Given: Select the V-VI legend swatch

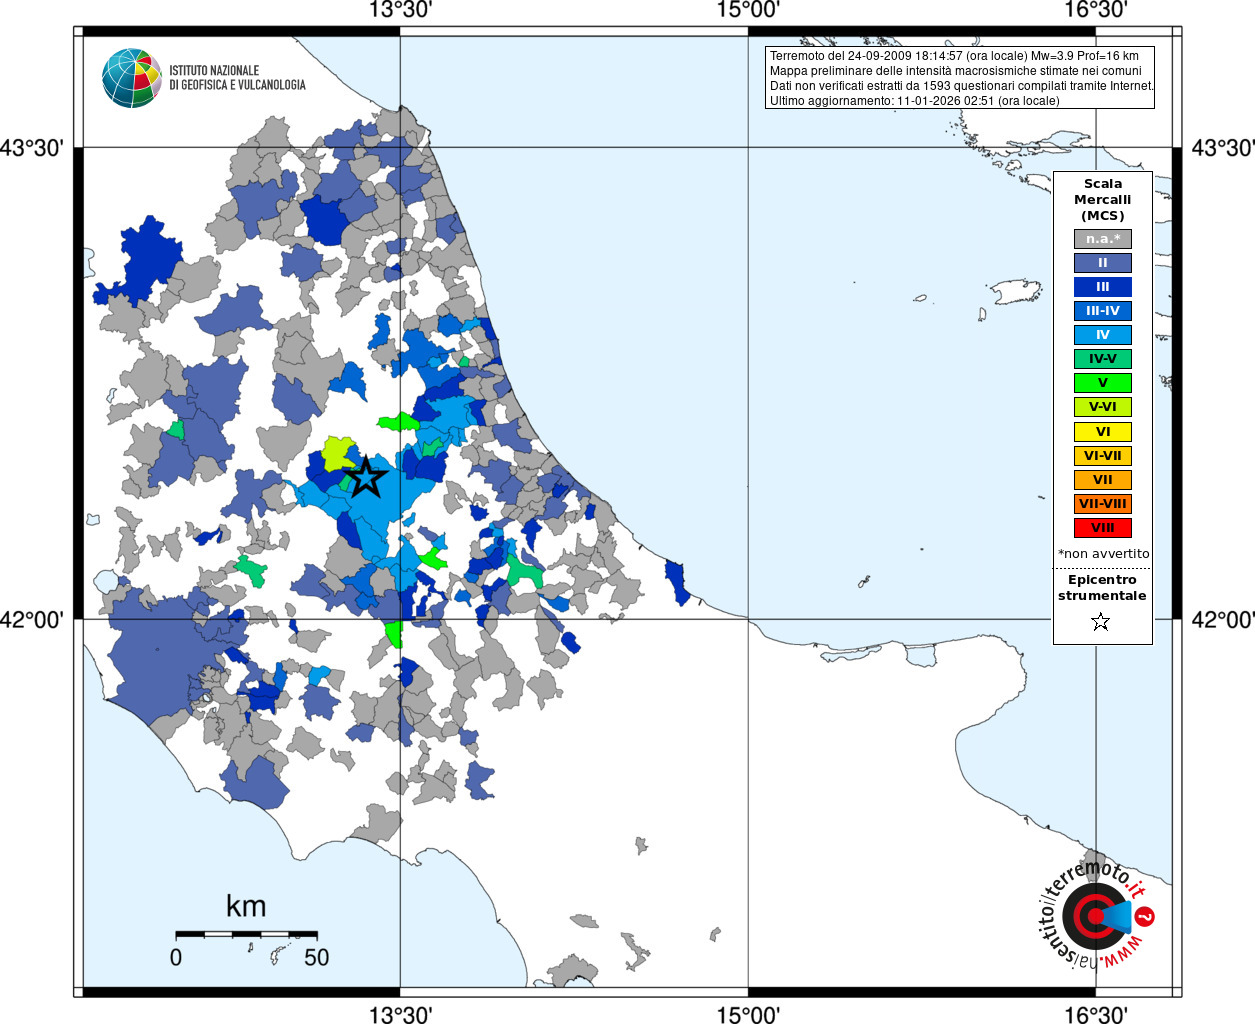Looking at the screenshot, I should (x=1103, y=407).
